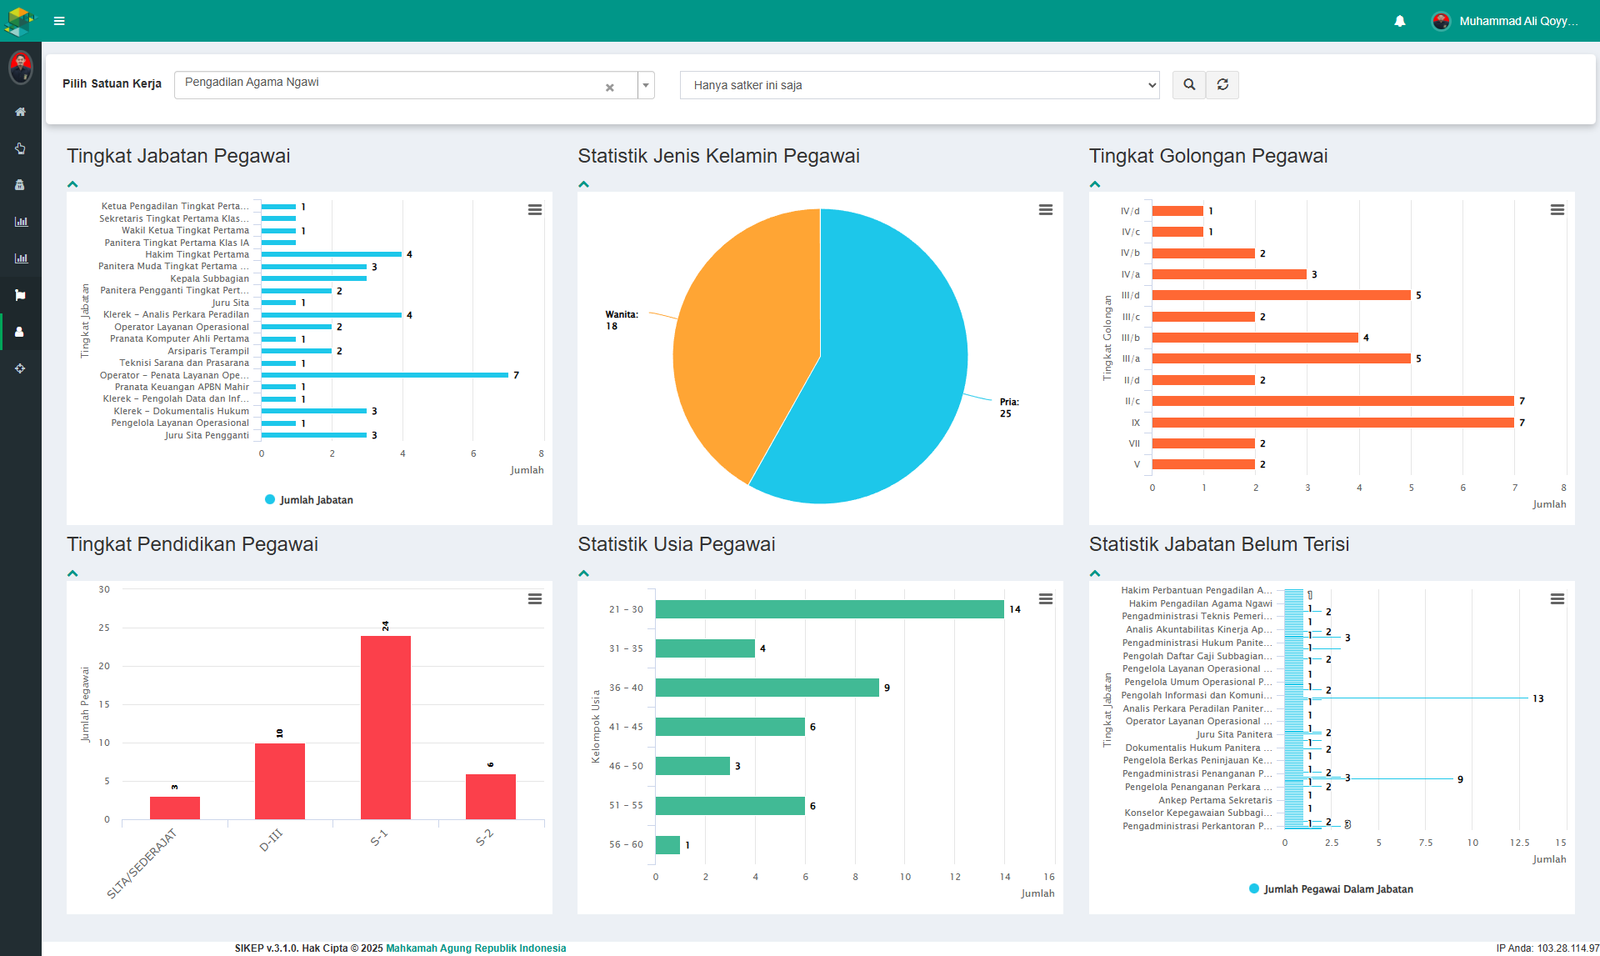Collapse the Tingkat Jabatan Pegawai panel

click(73, 184)
